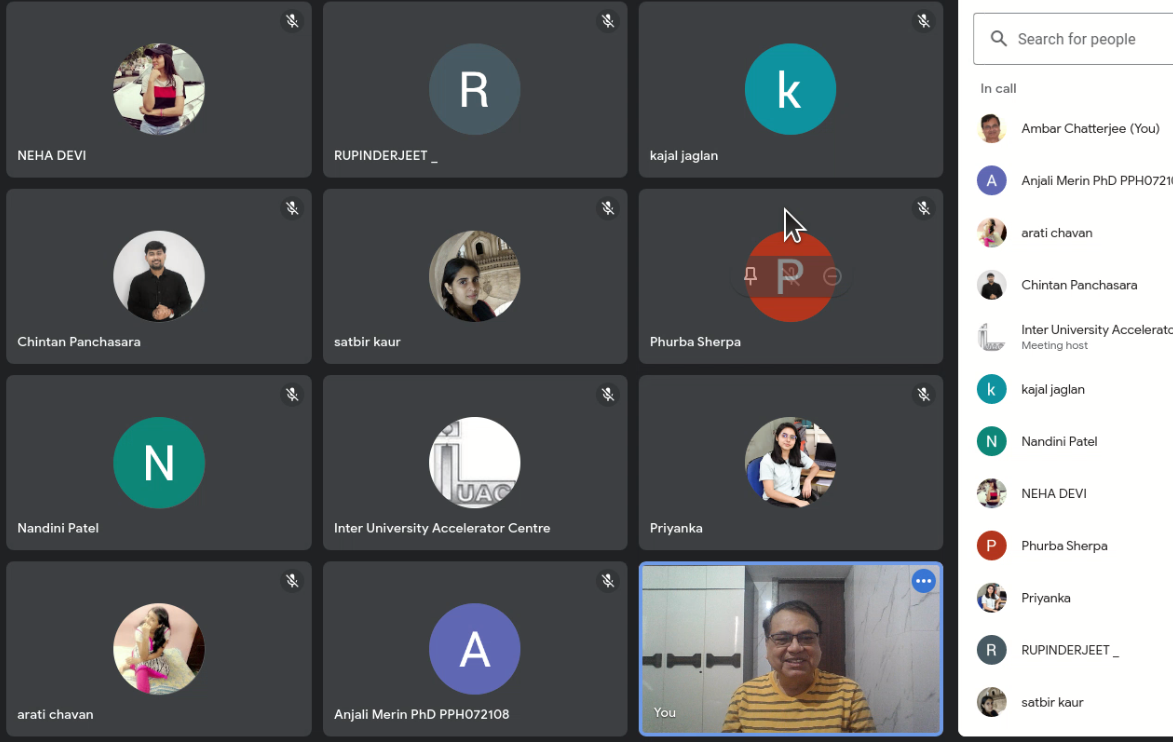Click the mute icon on Phurba Sherpa's overlay

click(x=791, y=276)
